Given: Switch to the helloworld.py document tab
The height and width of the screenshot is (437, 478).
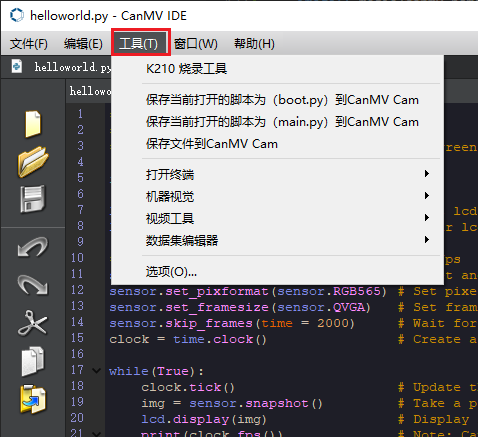Looking at the screenshot, I should [x=61, y=67].
